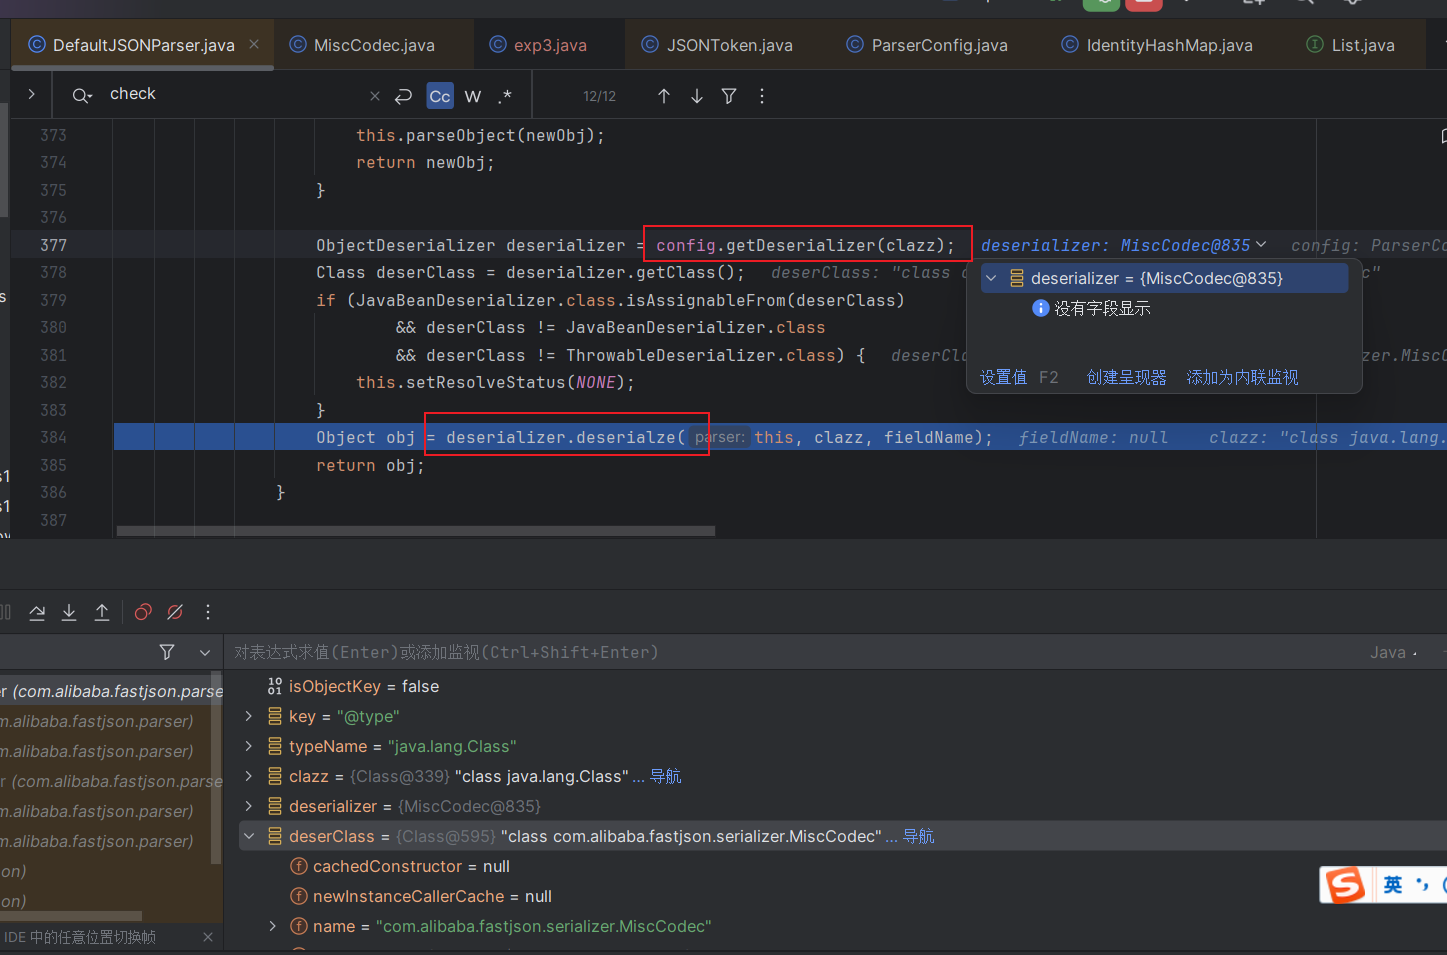Switch input language via 英 indicator
This screenshot has height=955, width=1447.
1393,885
